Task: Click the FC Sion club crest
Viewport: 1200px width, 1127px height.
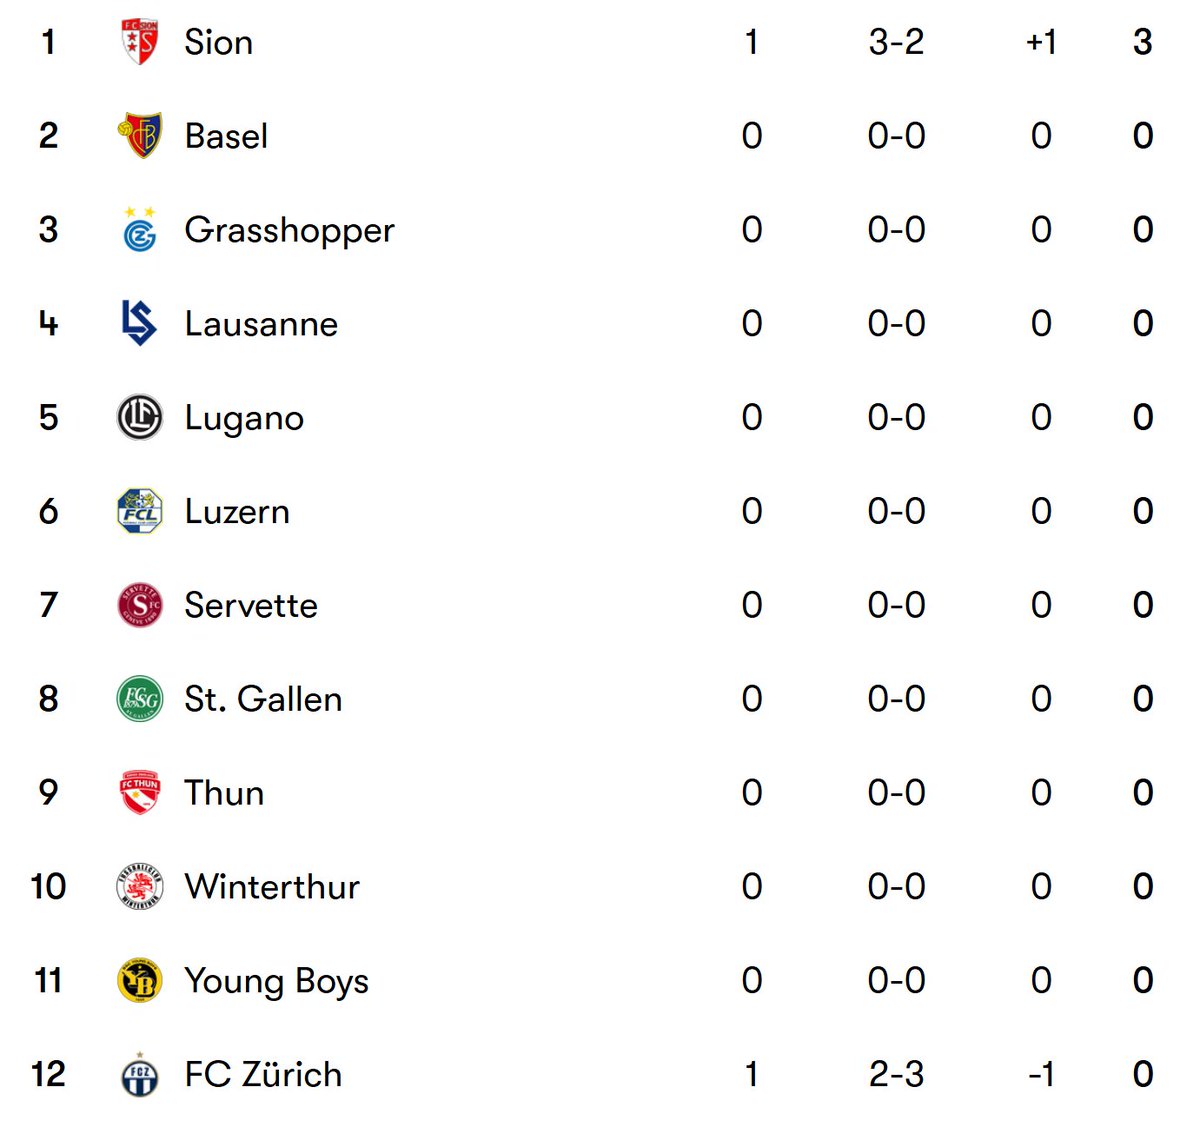Action: 139,42
